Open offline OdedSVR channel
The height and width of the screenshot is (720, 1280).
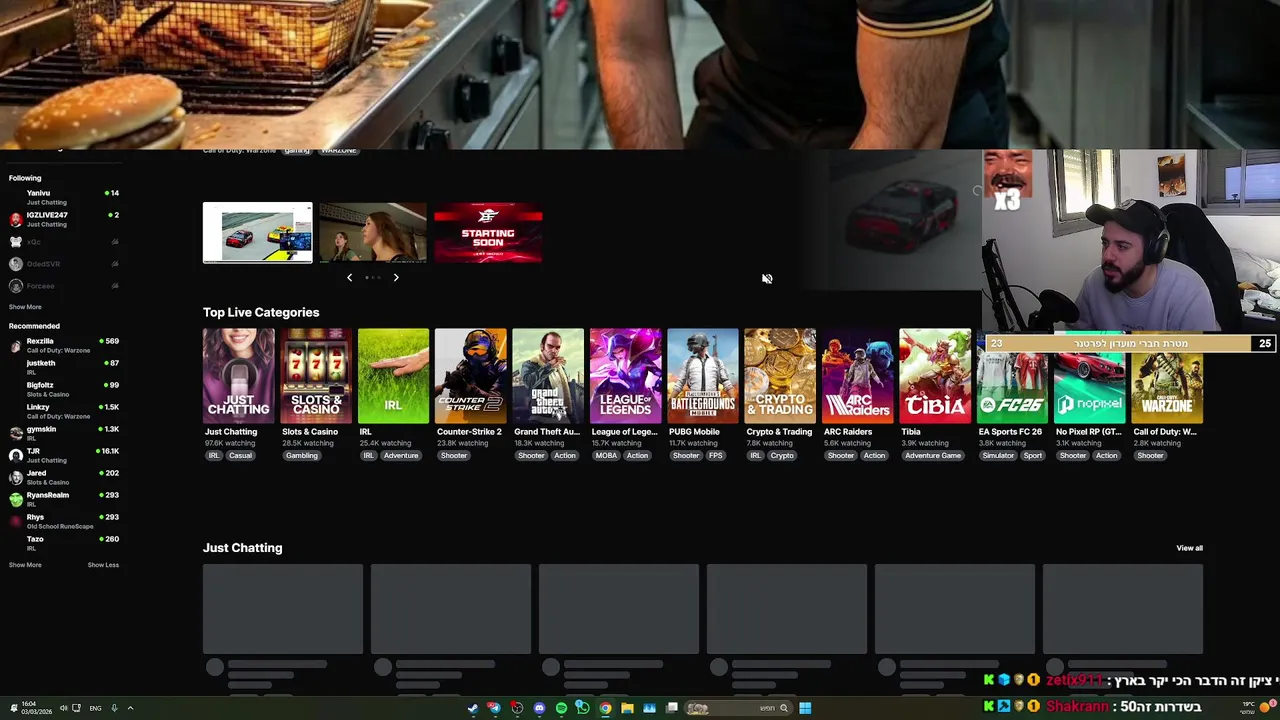[64, 264]
